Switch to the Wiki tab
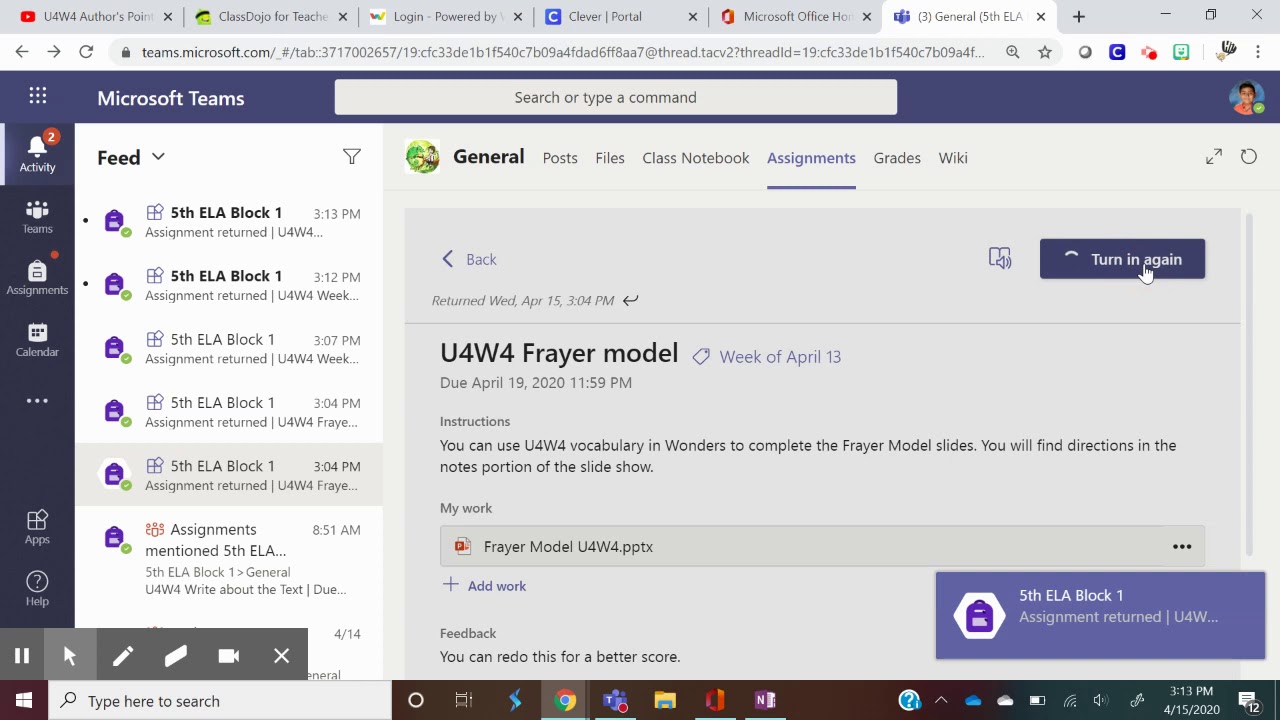Screen dimensions: 1280x720 click(x=953, y=158)
